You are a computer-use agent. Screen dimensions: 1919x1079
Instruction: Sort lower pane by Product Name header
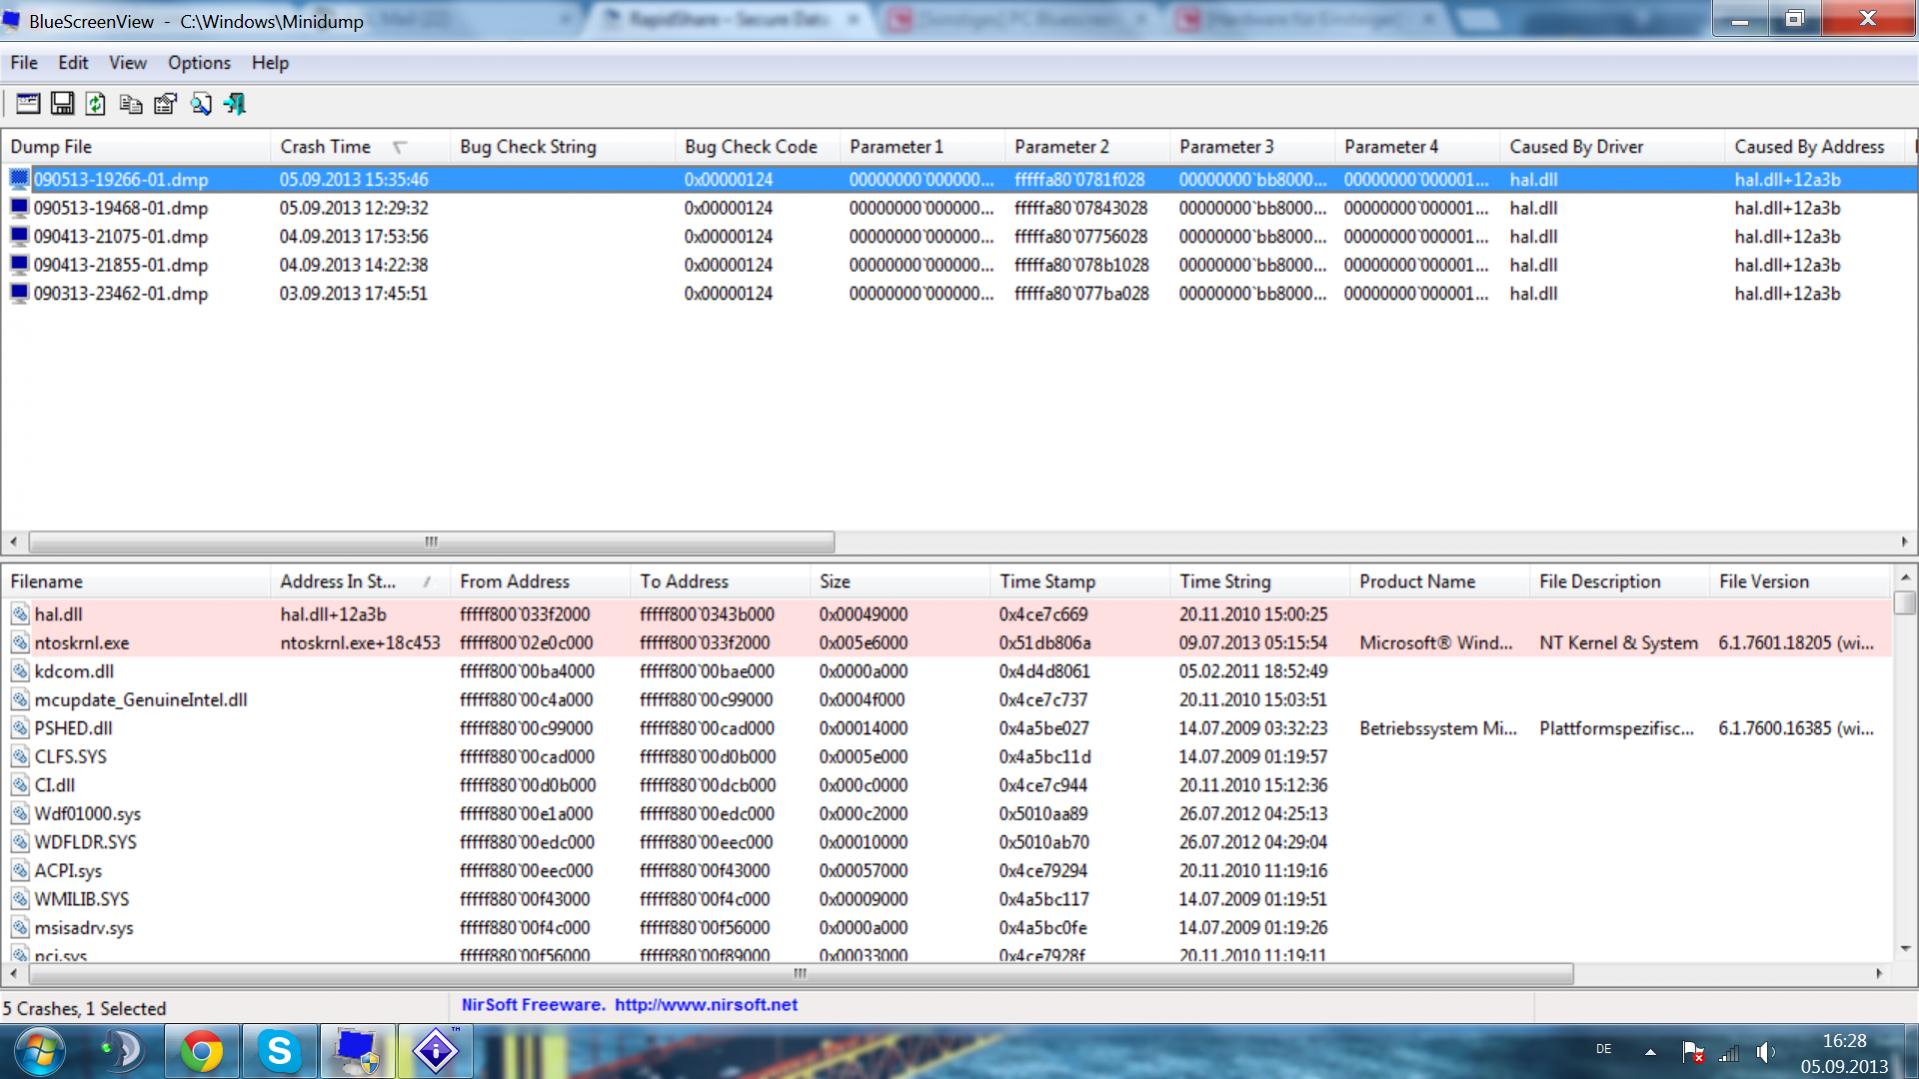(1440, 582)
